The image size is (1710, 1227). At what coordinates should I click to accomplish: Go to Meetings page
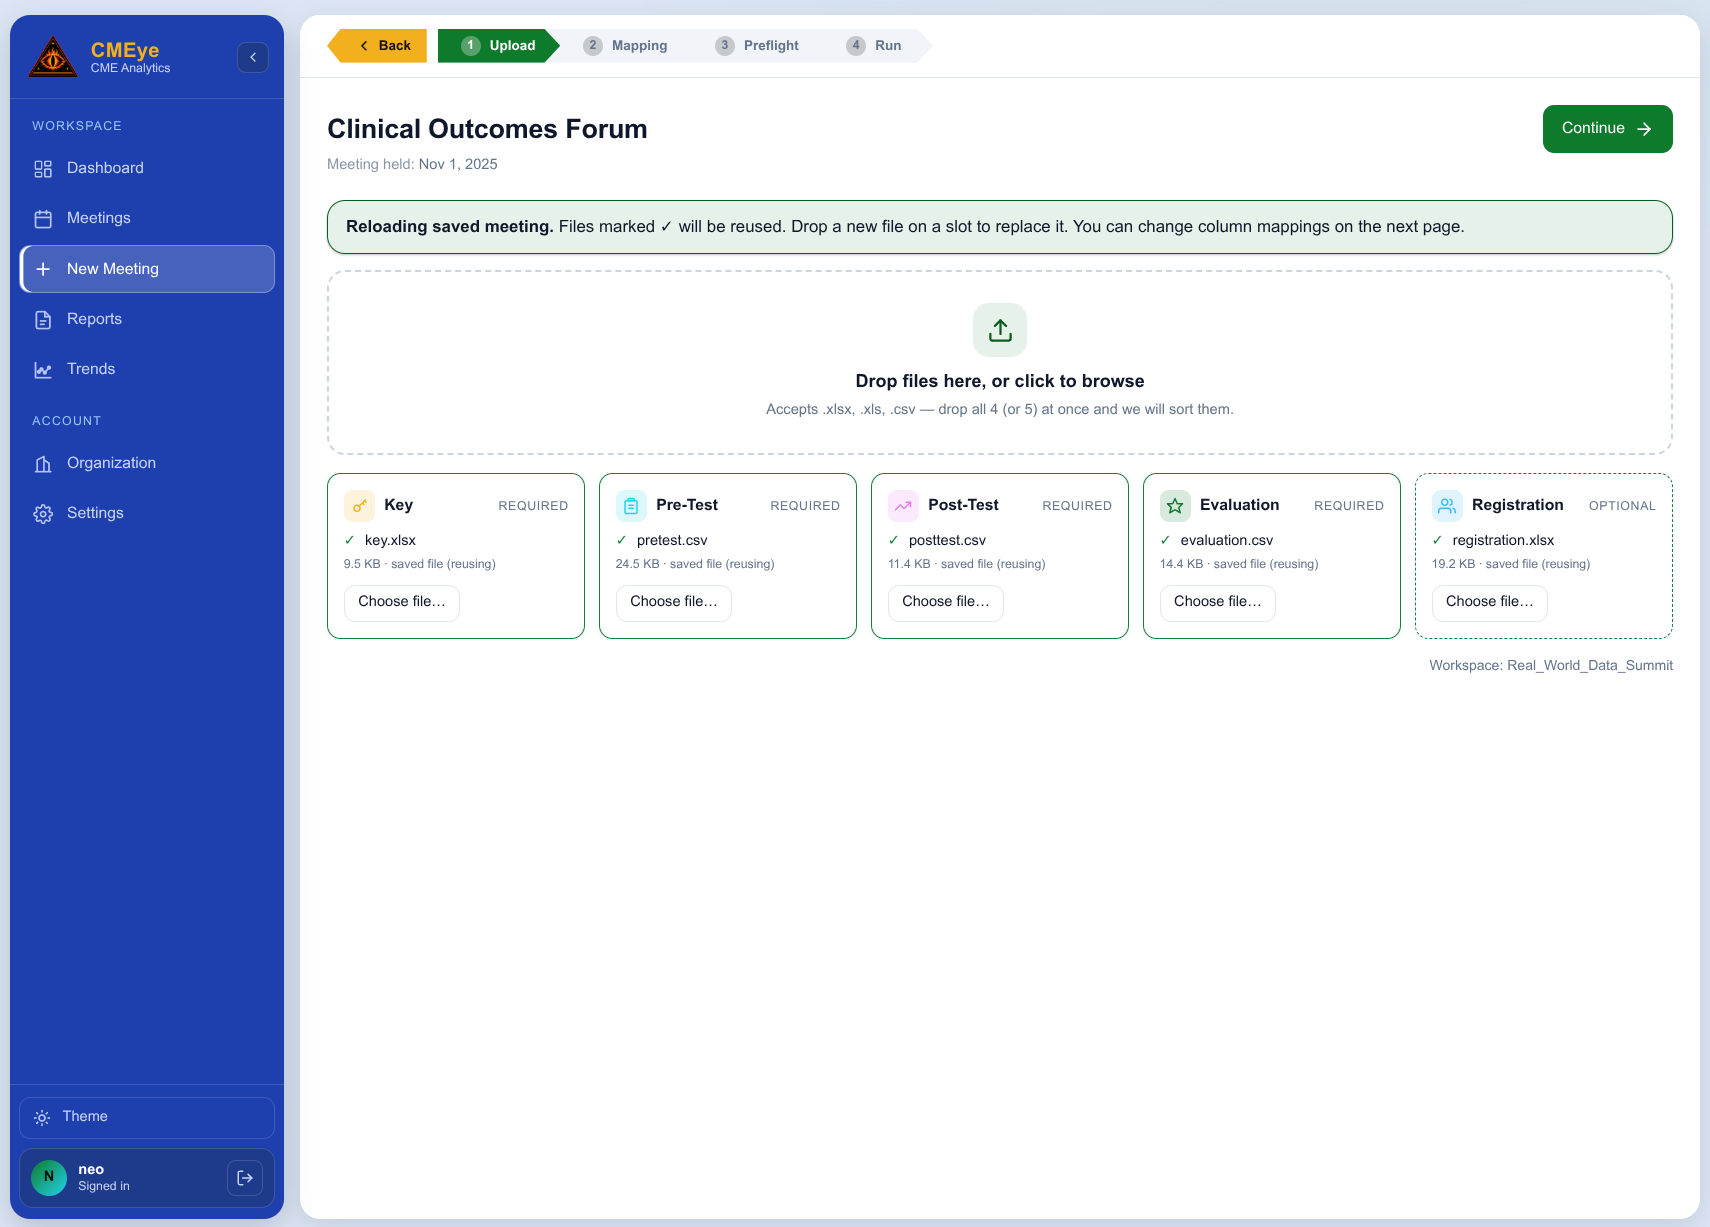147,219
